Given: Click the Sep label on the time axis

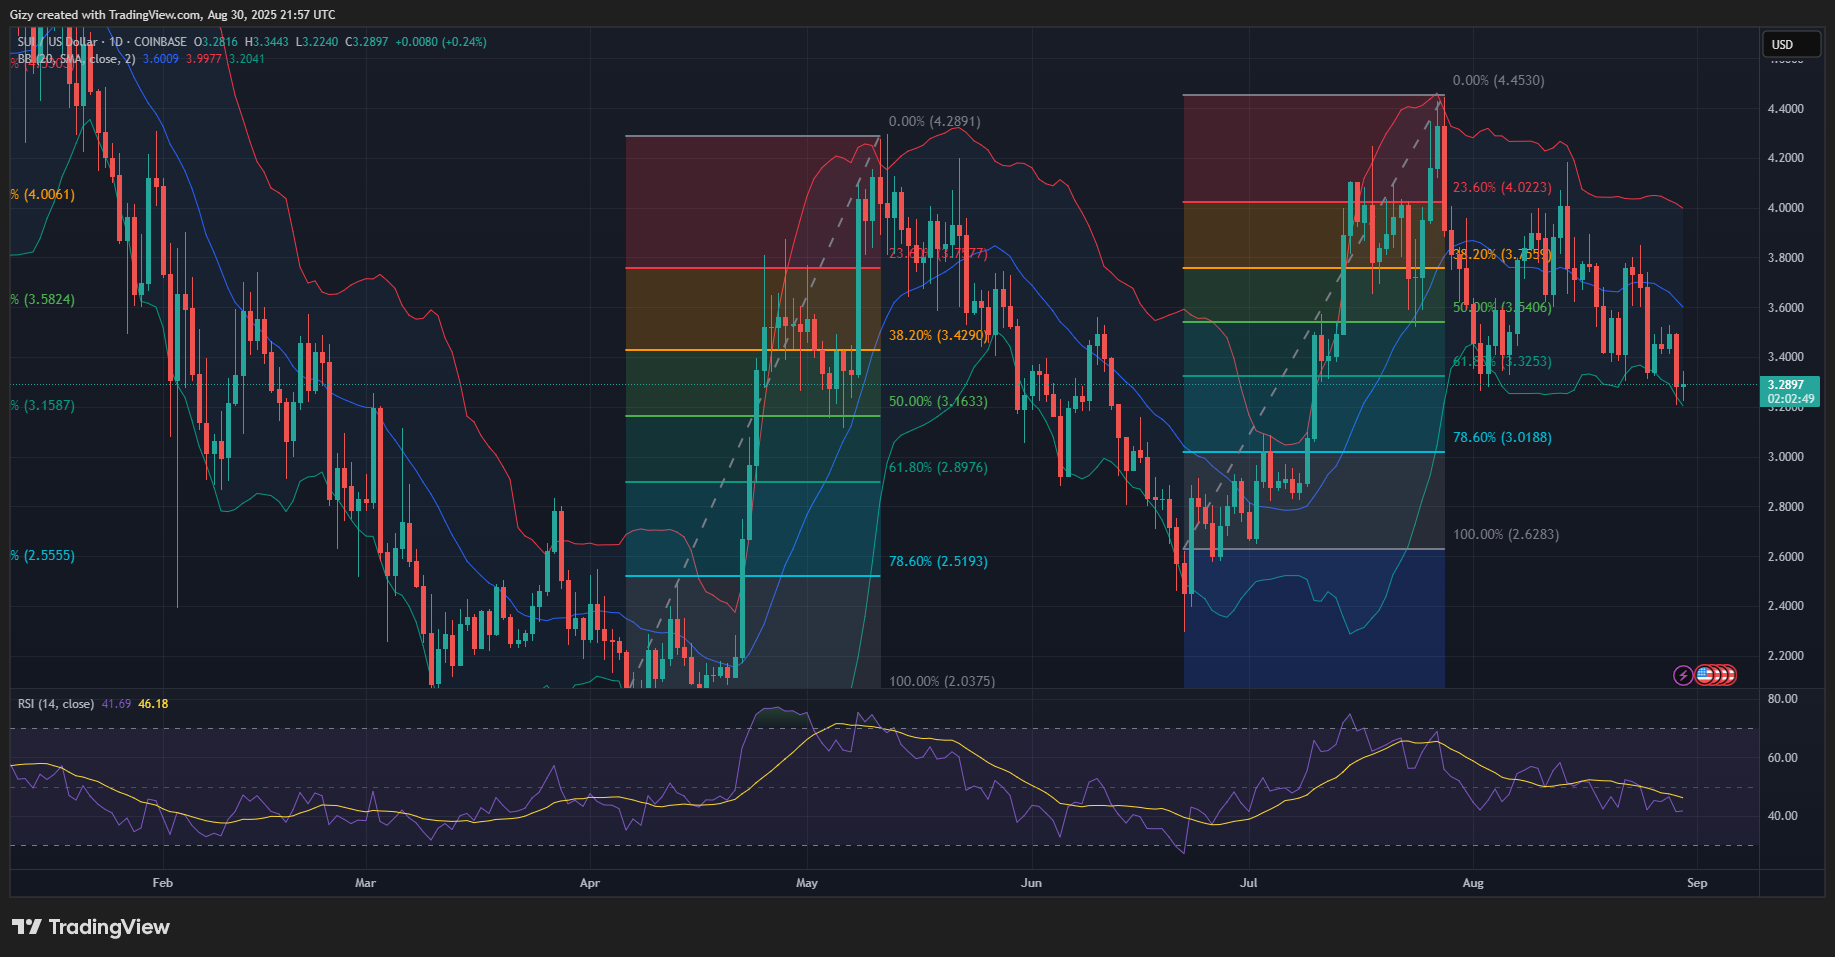Looking at the screenshot, I should pyautogui.click(x=1697, y=883).
